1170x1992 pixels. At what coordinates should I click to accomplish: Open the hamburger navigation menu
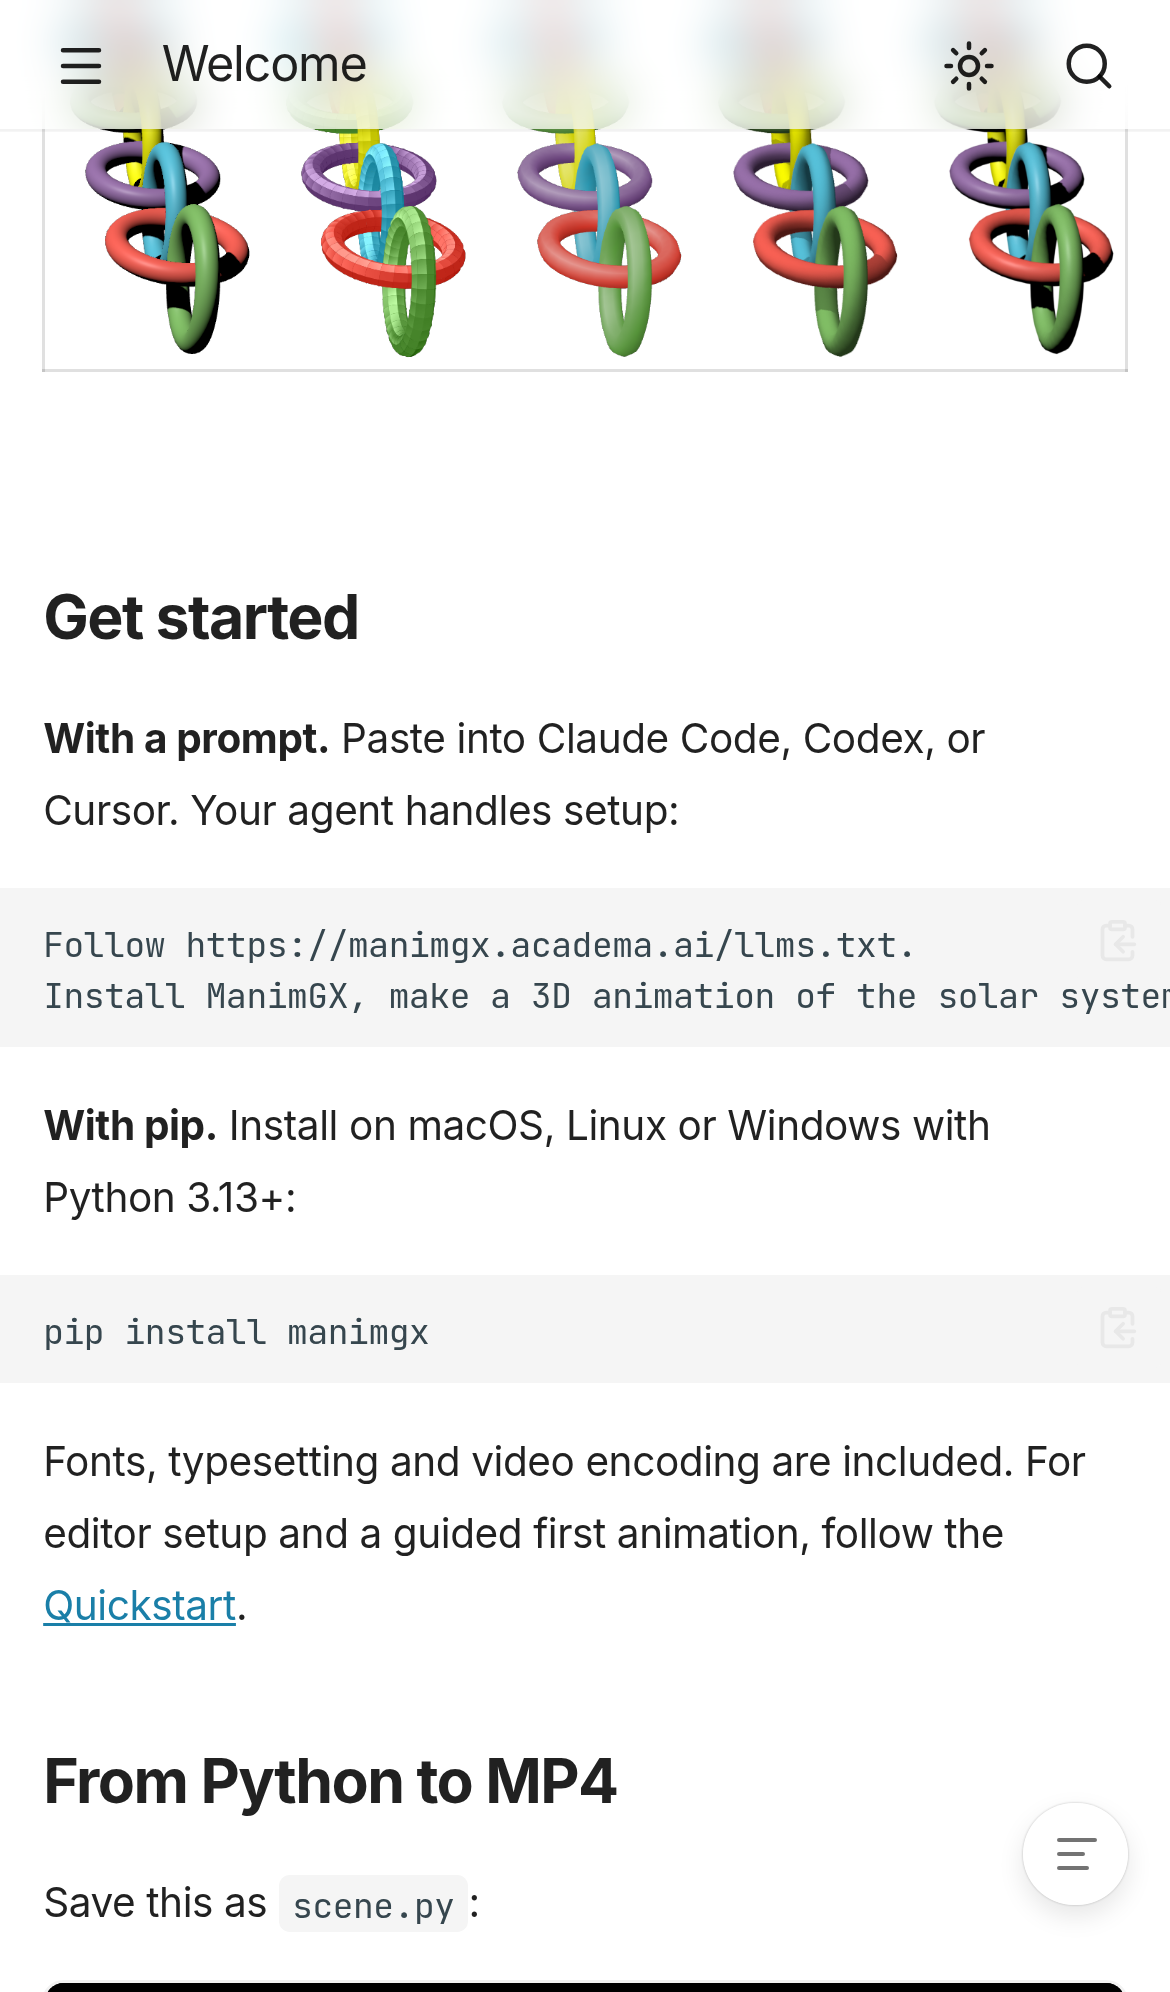81,66
